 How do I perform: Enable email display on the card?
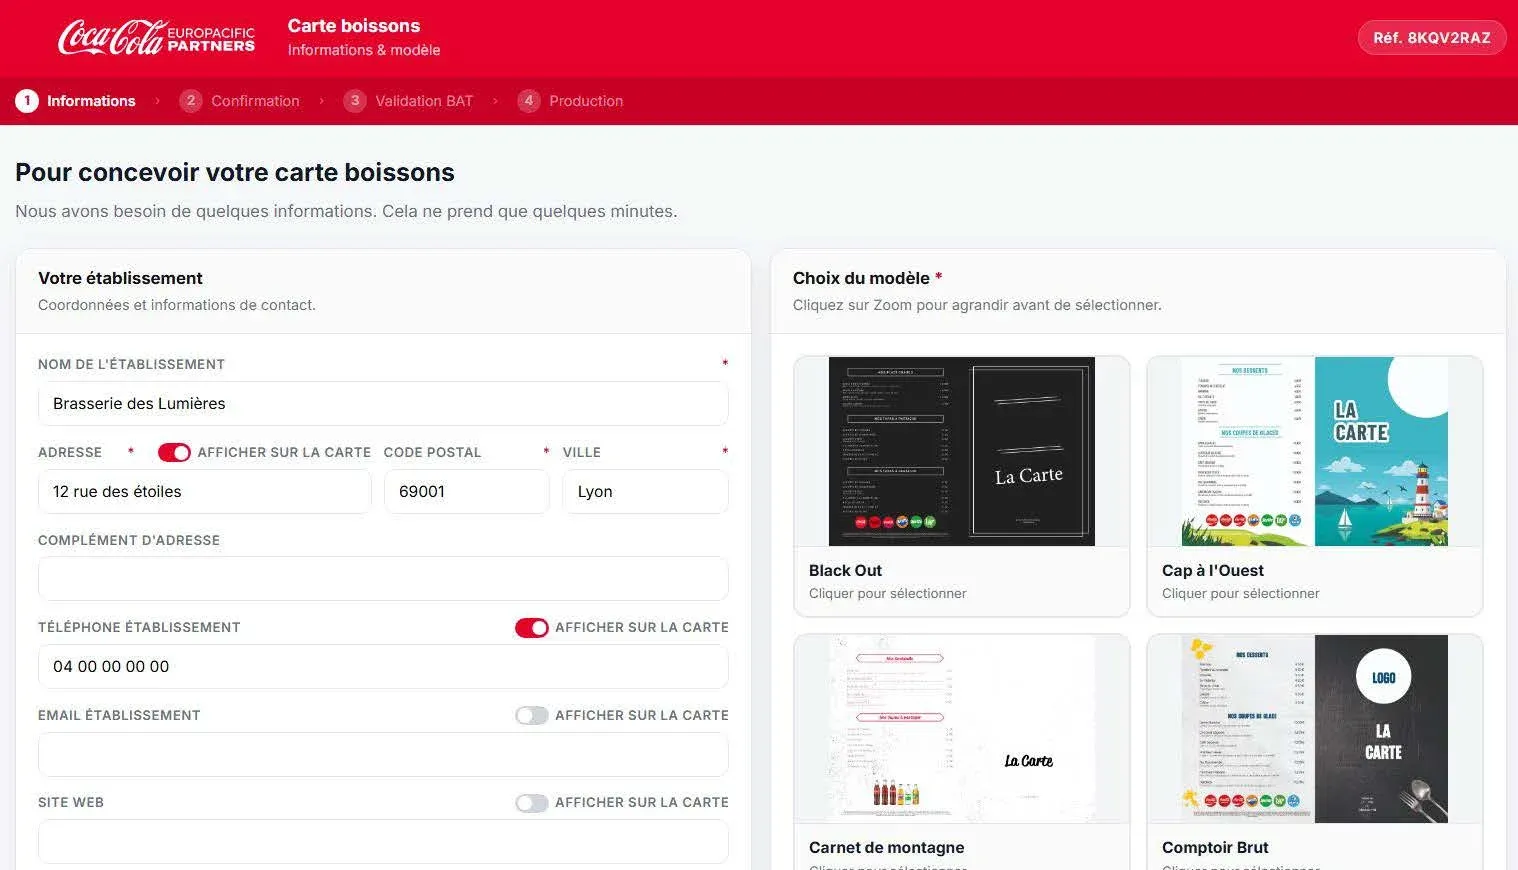[x=532, y=716]
